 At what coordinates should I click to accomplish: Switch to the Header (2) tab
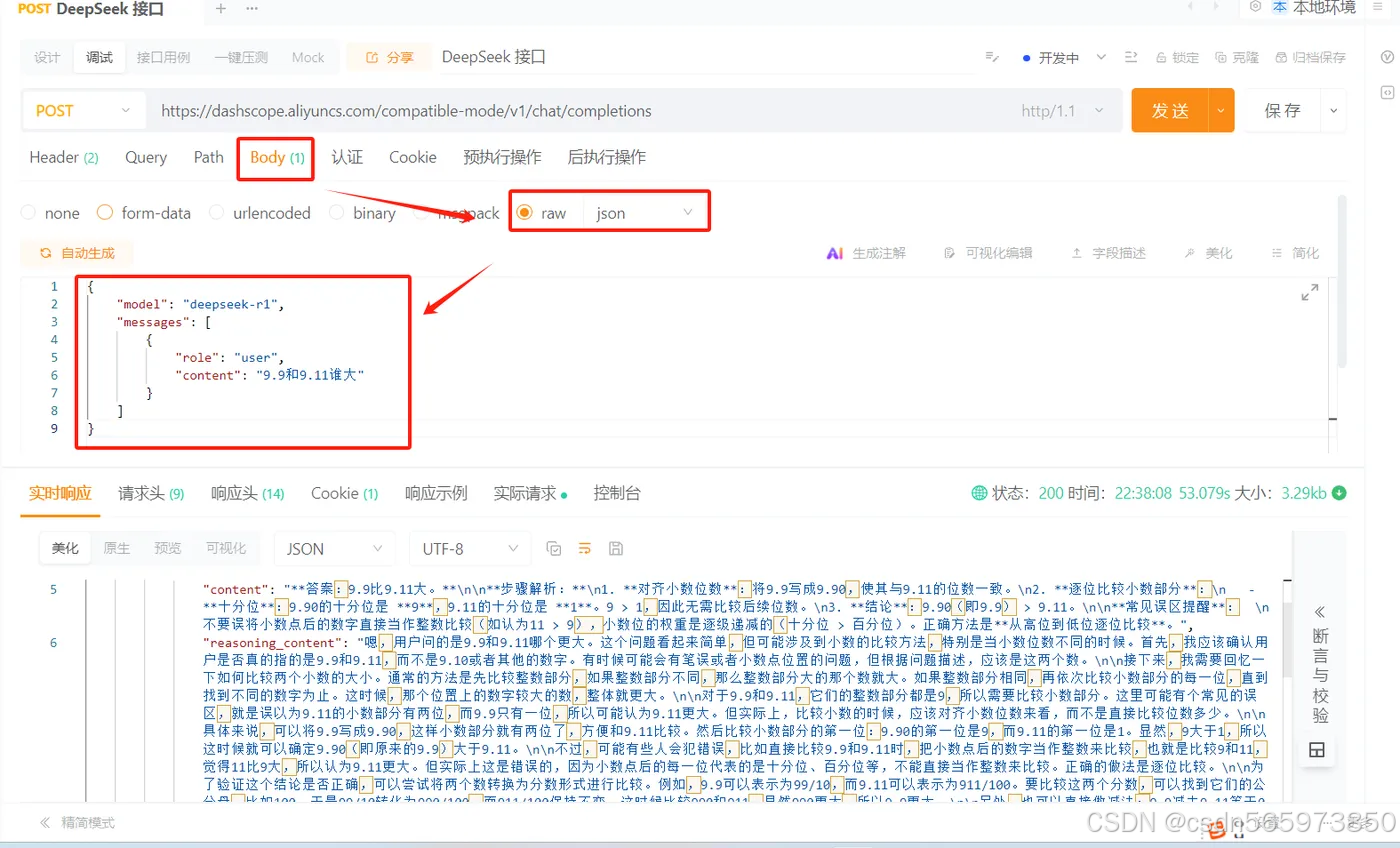coord(64,157)
